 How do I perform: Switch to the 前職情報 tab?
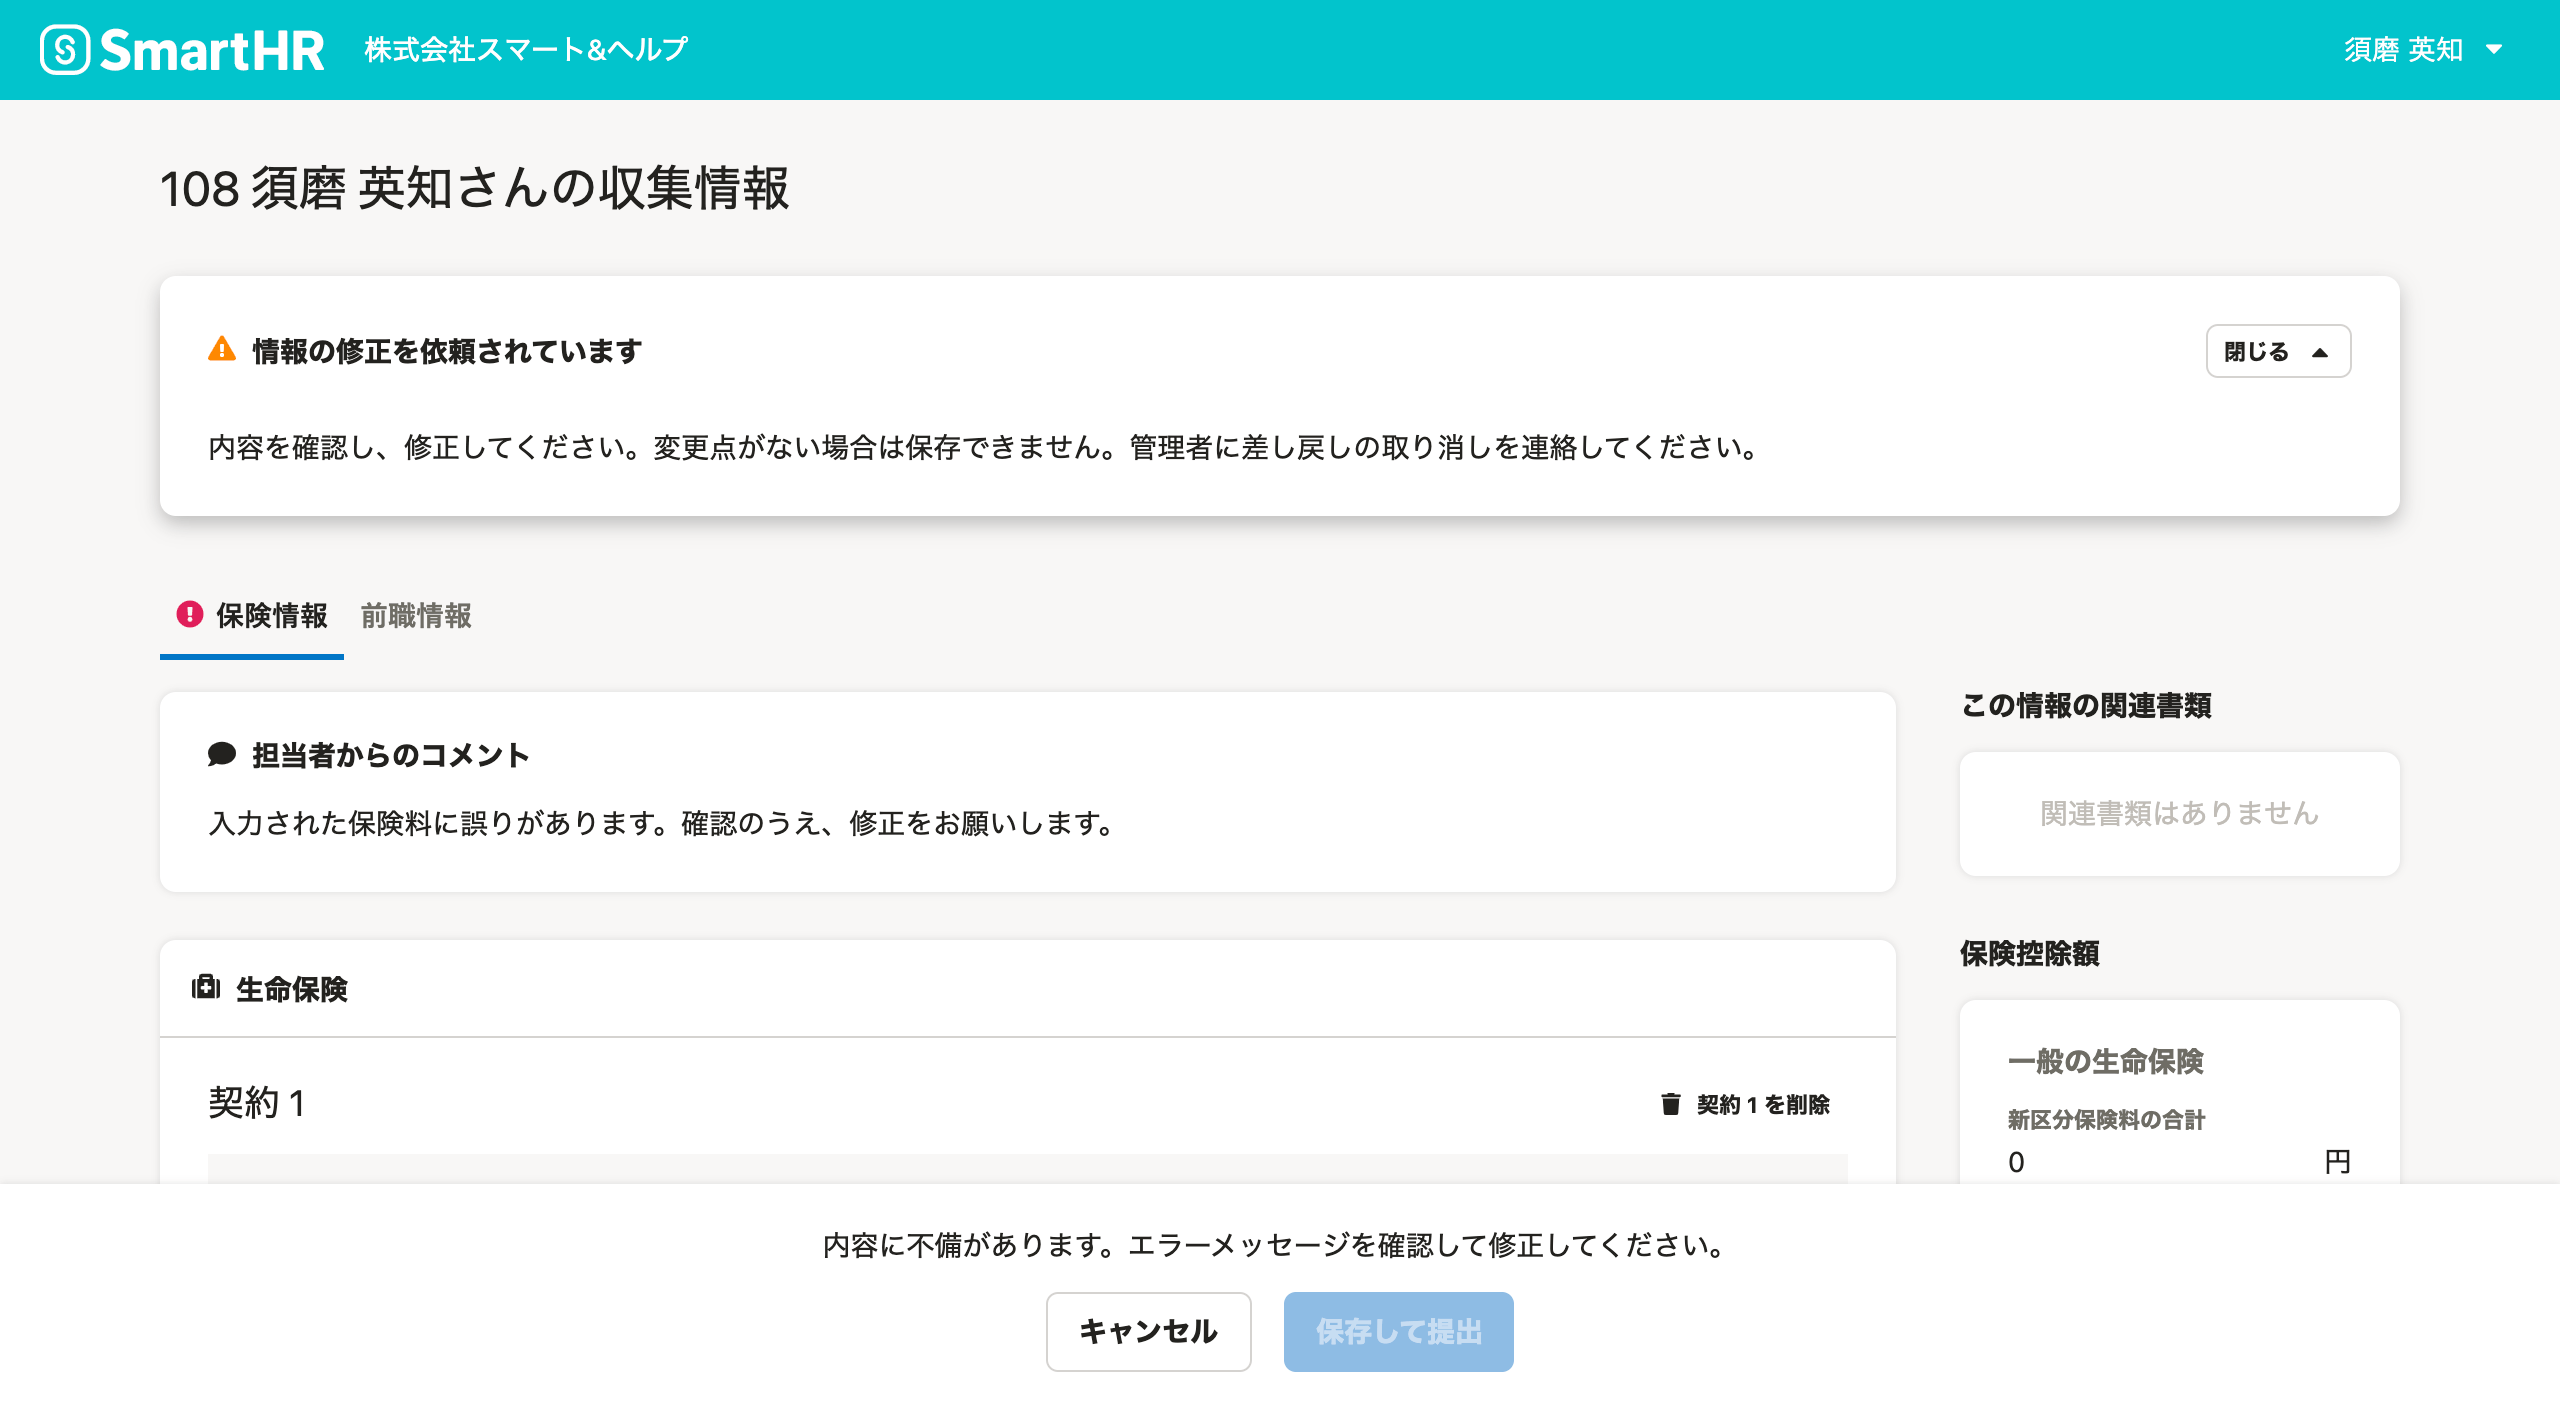coord(416,616)
